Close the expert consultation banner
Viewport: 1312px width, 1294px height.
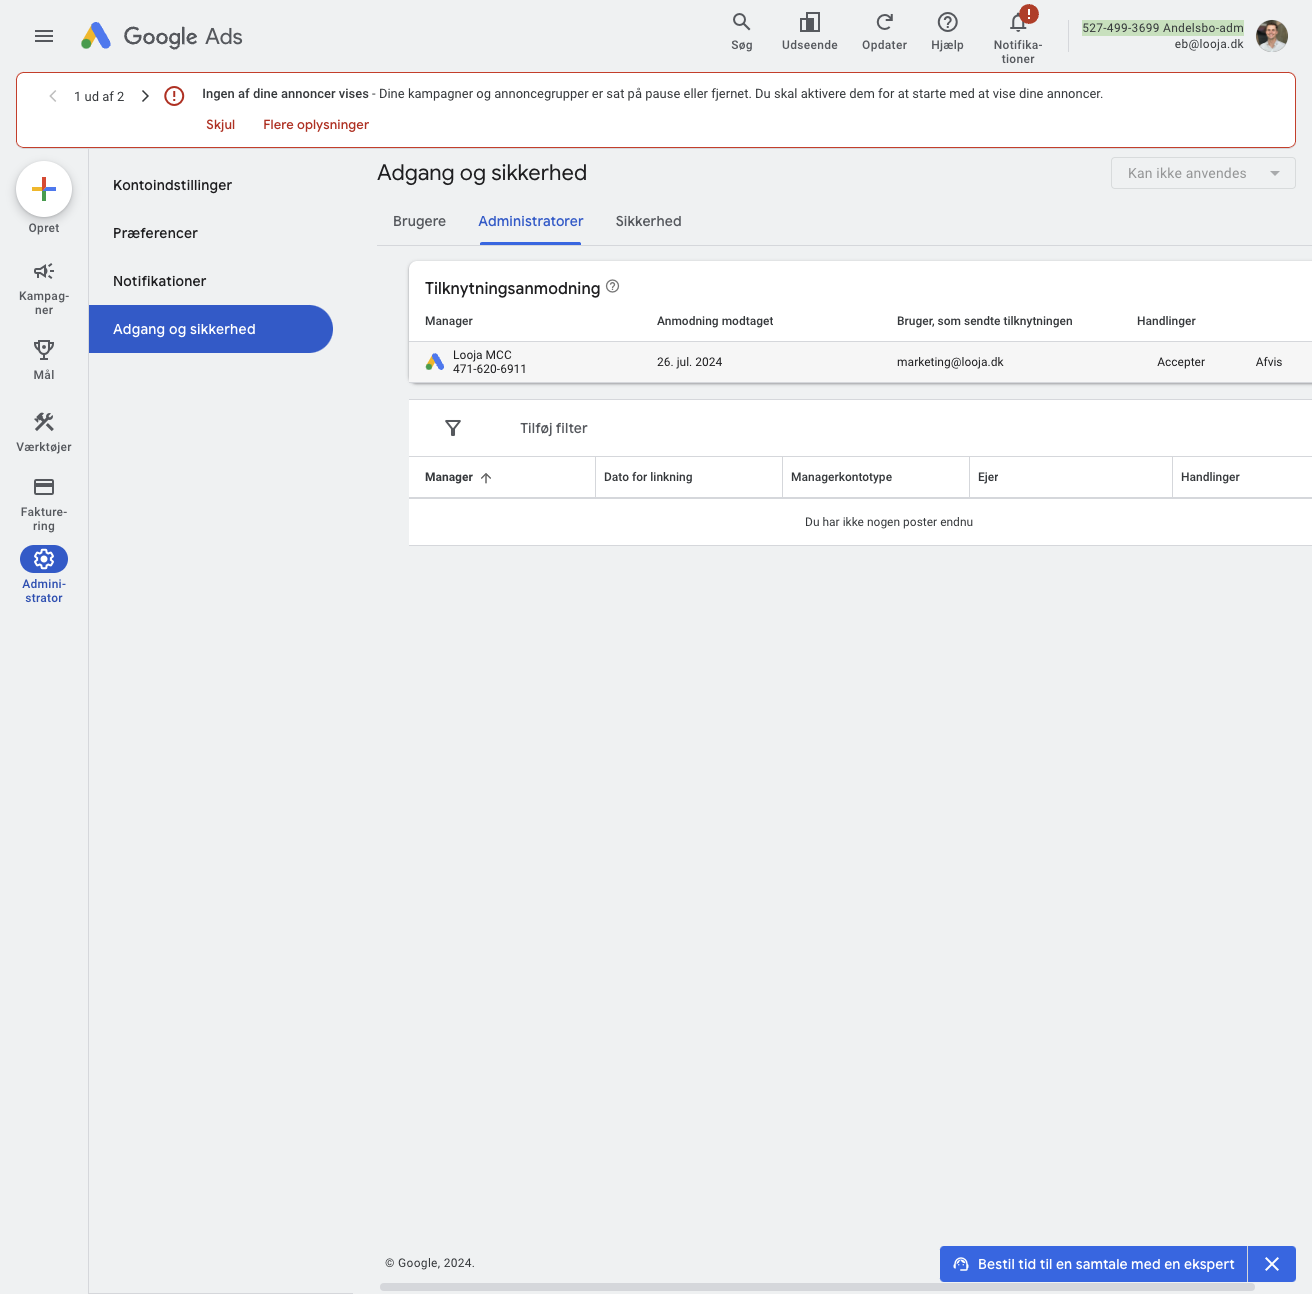tap(1272, 1264)
